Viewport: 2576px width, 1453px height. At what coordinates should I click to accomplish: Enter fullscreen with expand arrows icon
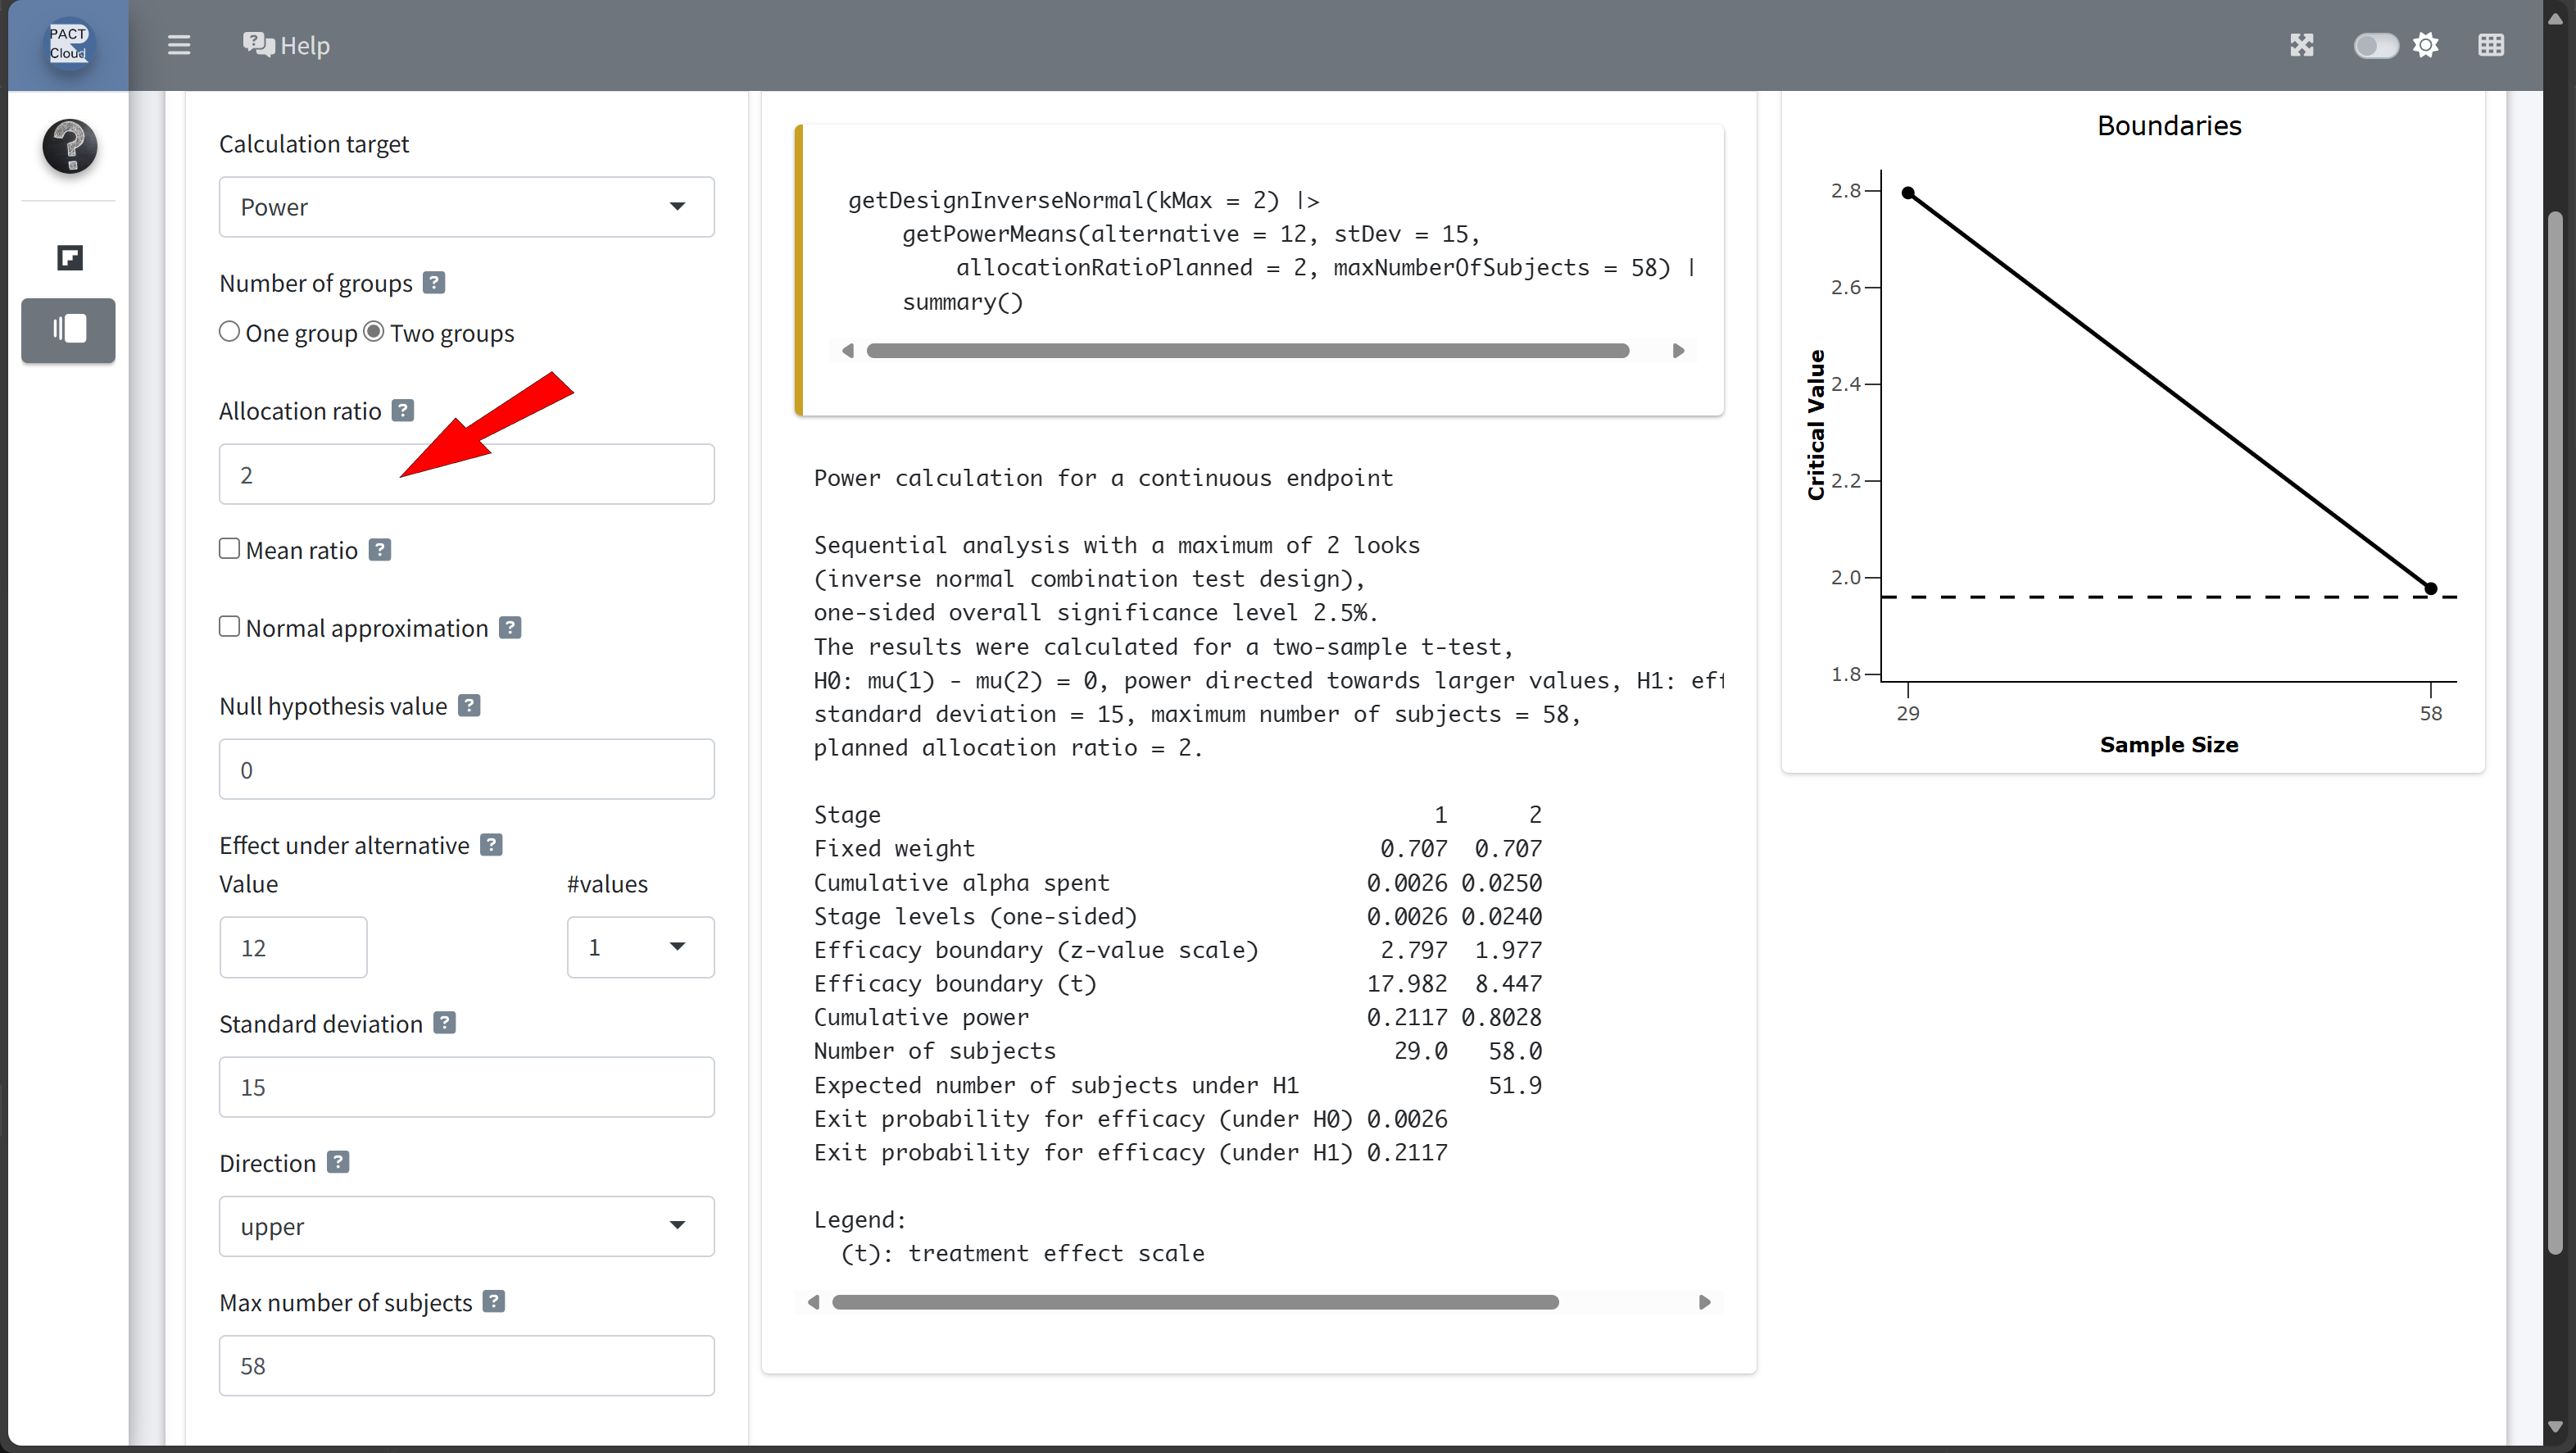click(2301, 45)
